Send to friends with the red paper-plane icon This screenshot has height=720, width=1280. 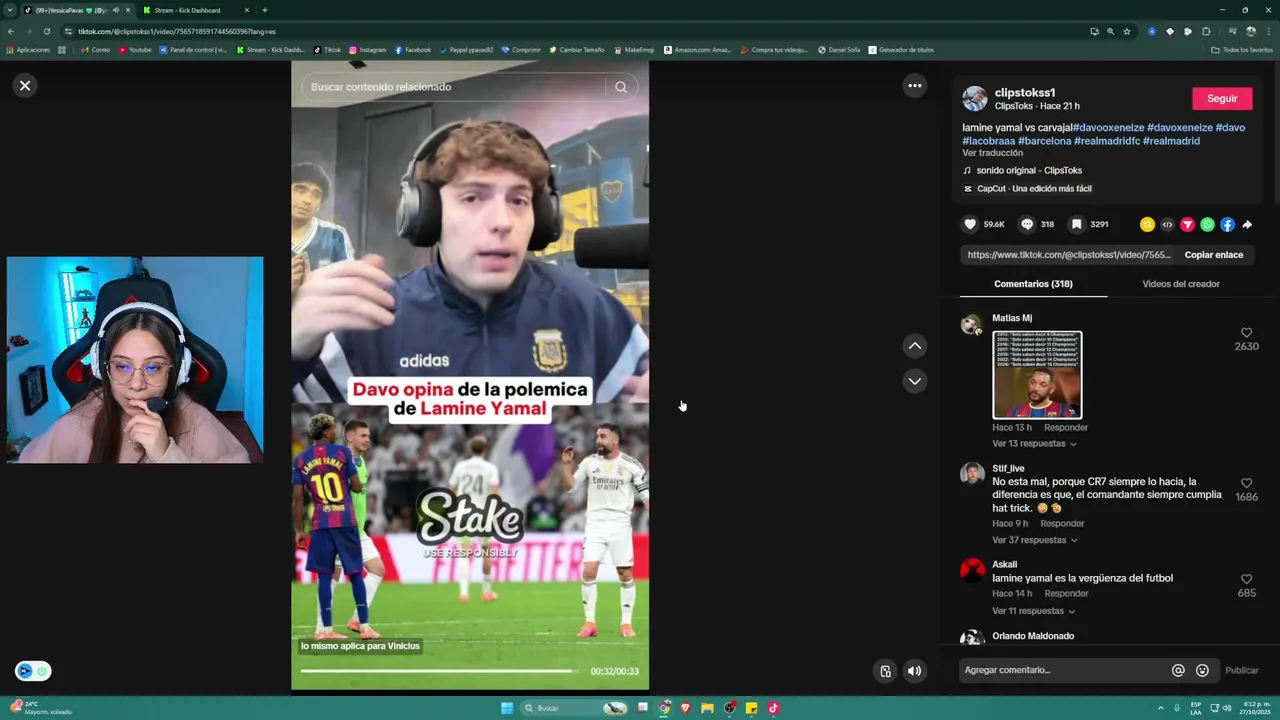[1187, 225]
